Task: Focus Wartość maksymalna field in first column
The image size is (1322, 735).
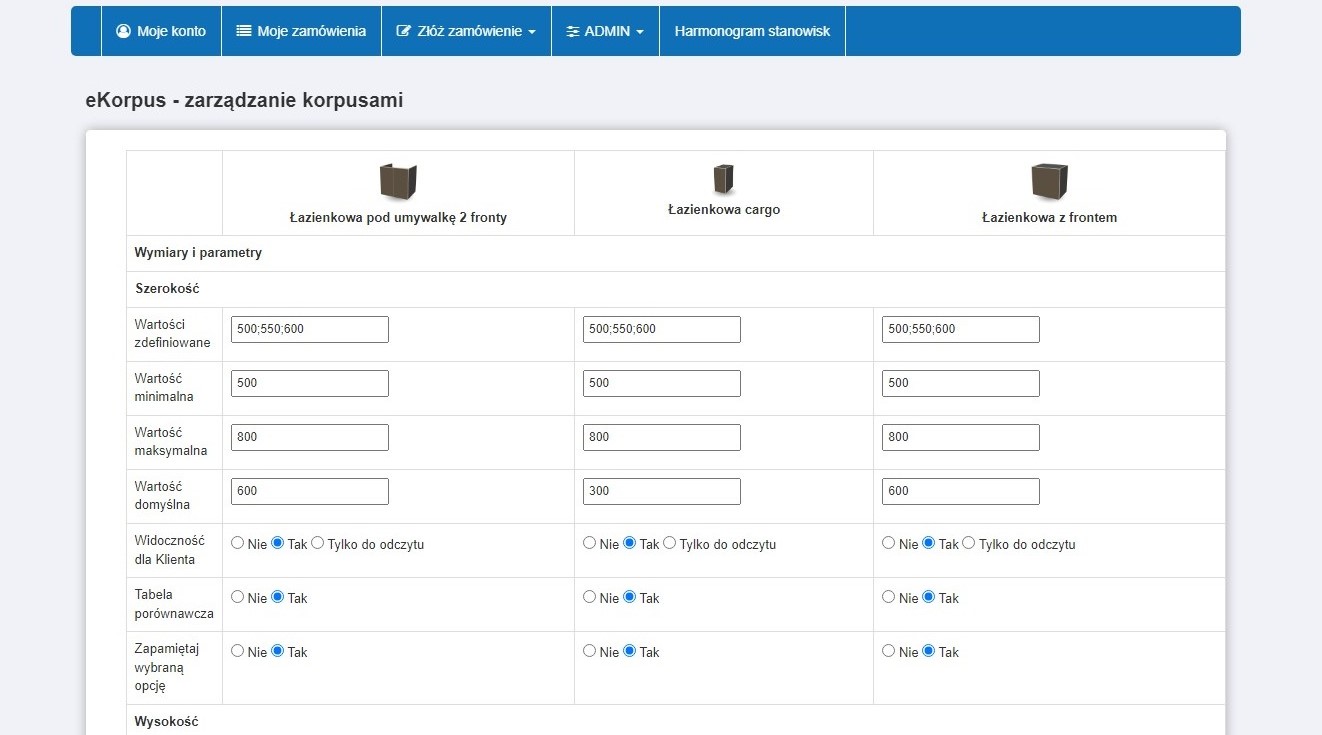Action: [x=309, y=437]
